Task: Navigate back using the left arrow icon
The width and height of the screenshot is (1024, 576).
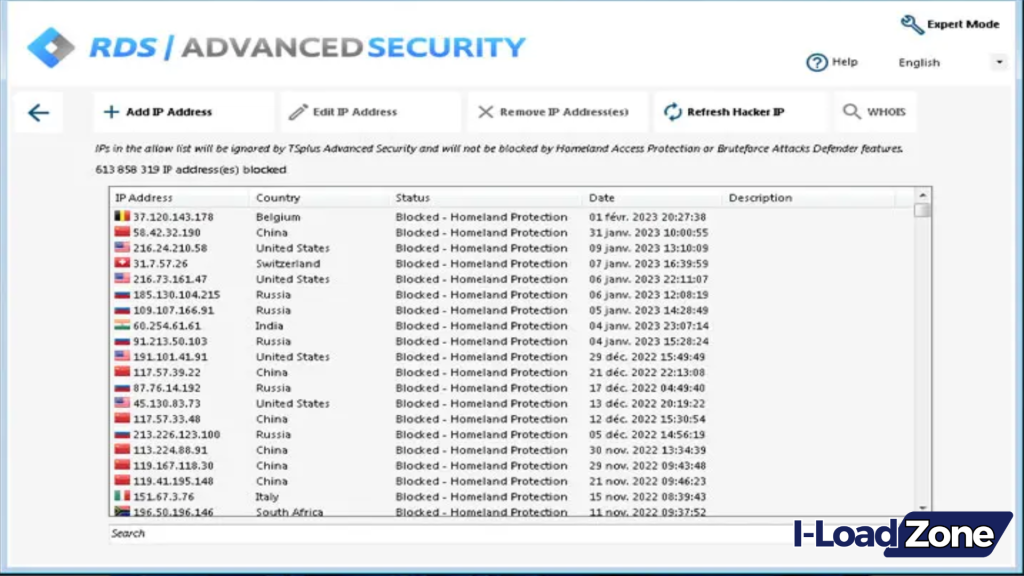Action: point(38,112)
